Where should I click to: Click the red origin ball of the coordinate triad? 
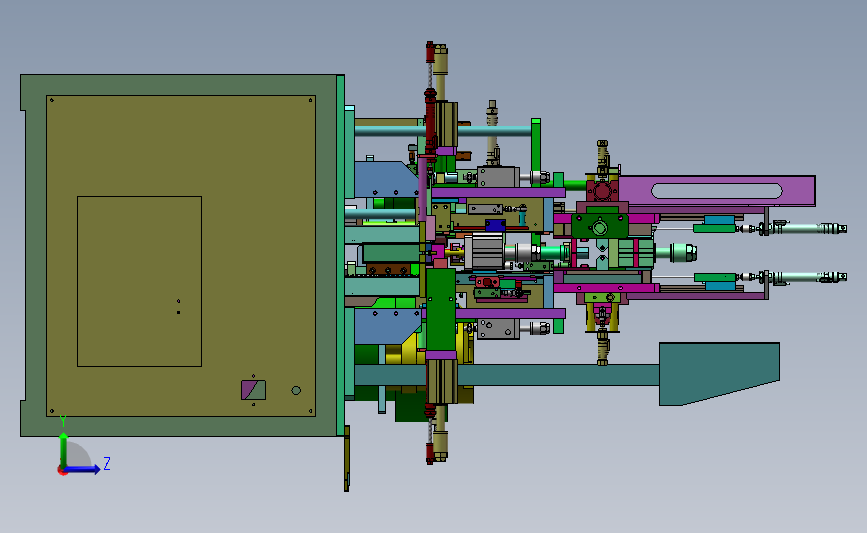coord(62,471)
